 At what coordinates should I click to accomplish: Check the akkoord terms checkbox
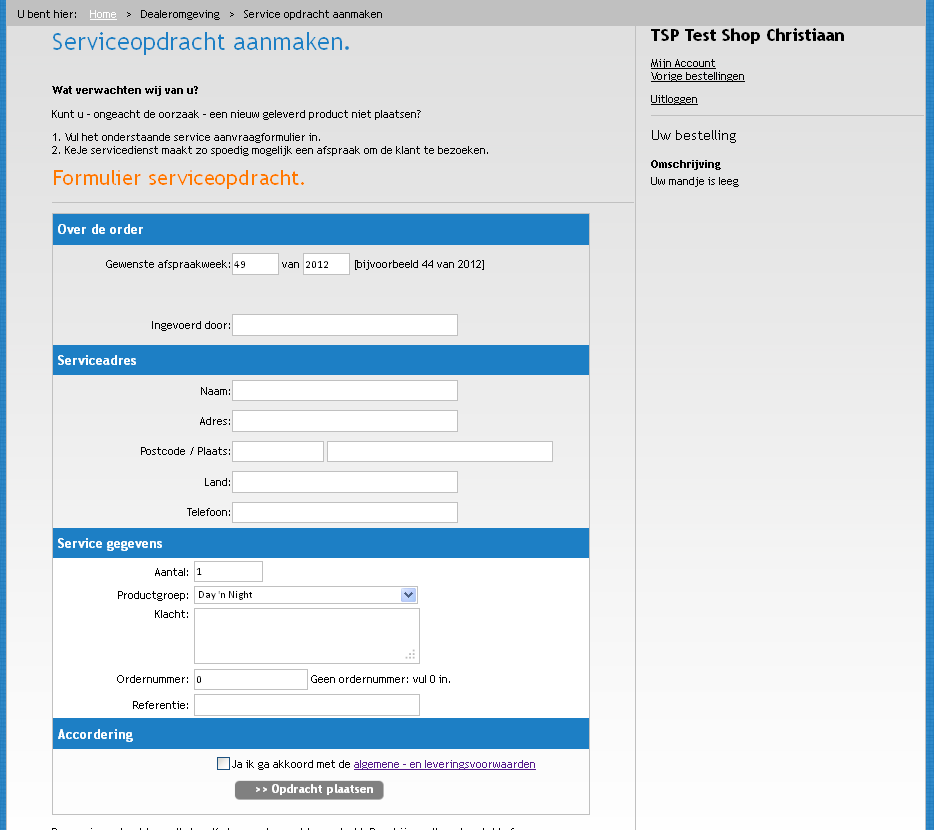tap(223, 764)
